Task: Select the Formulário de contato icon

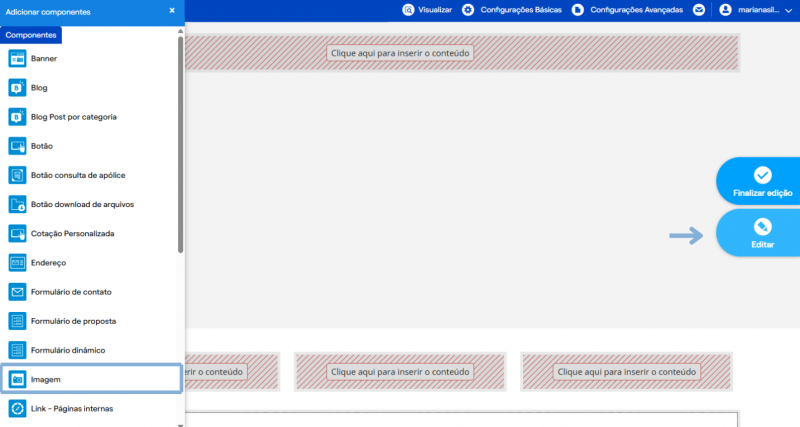Action: (x=17, y=292)
